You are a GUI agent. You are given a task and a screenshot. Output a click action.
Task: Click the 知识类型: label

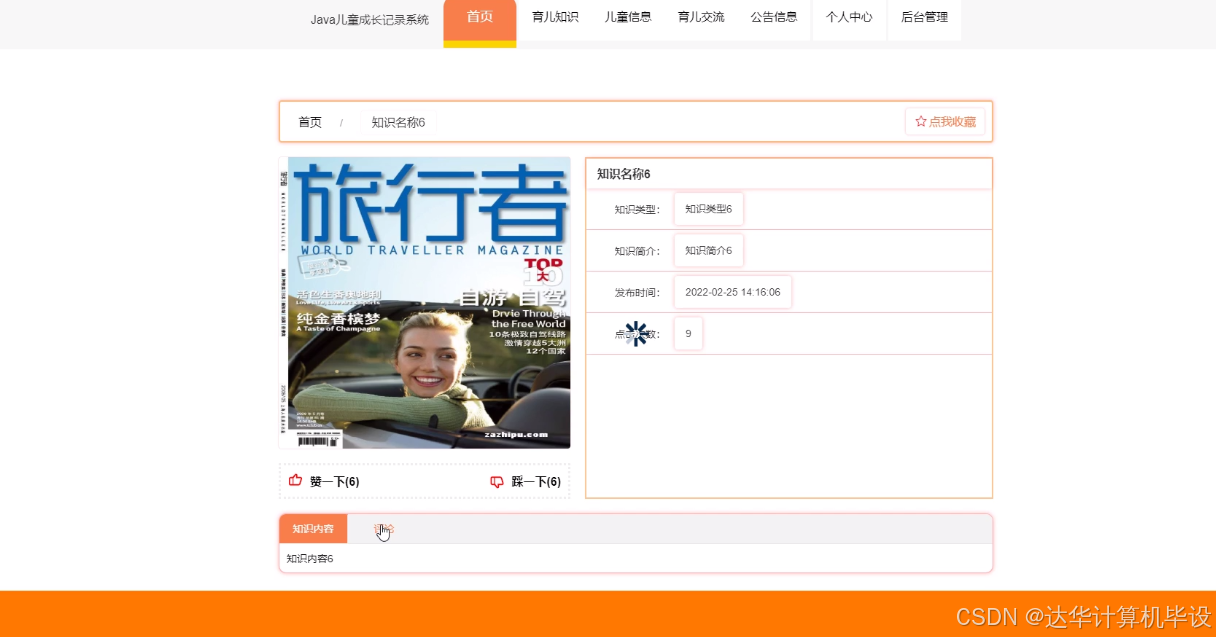(637, 210)
